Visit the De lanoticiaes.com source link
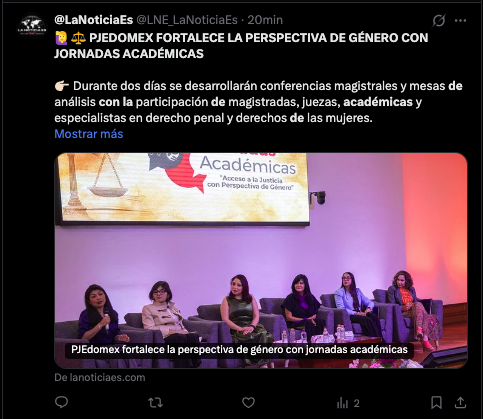 [100, 378]
